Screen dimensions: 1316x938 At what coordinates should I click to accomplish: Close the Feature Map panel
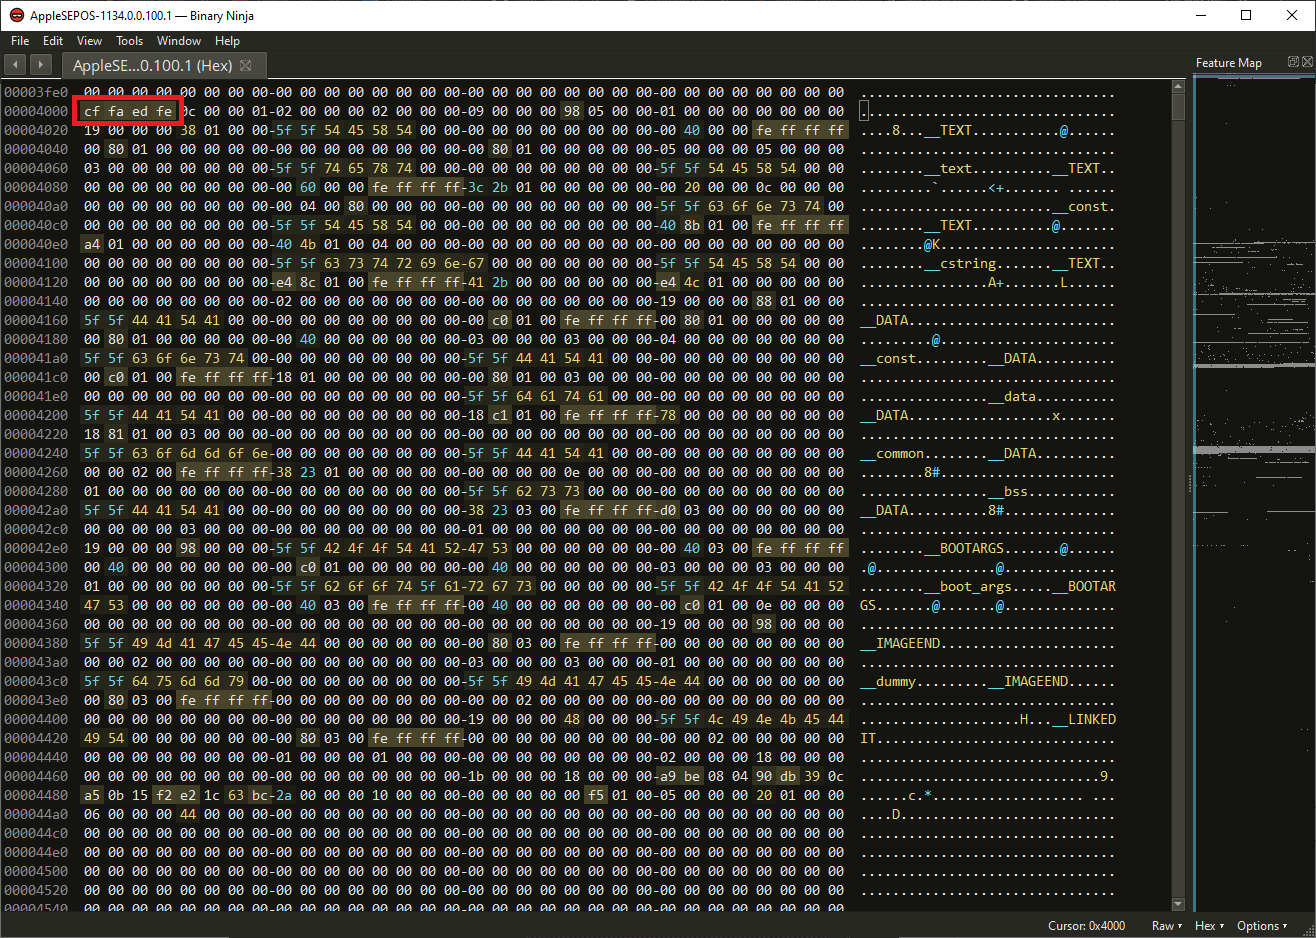[x=1307, y=62]
